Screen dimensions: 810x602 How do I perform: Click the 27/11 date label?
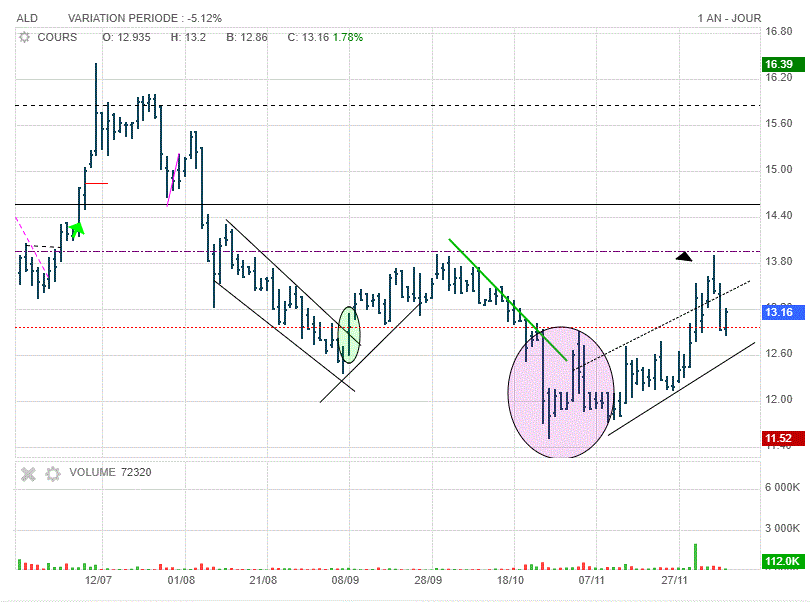click(674, 580)
